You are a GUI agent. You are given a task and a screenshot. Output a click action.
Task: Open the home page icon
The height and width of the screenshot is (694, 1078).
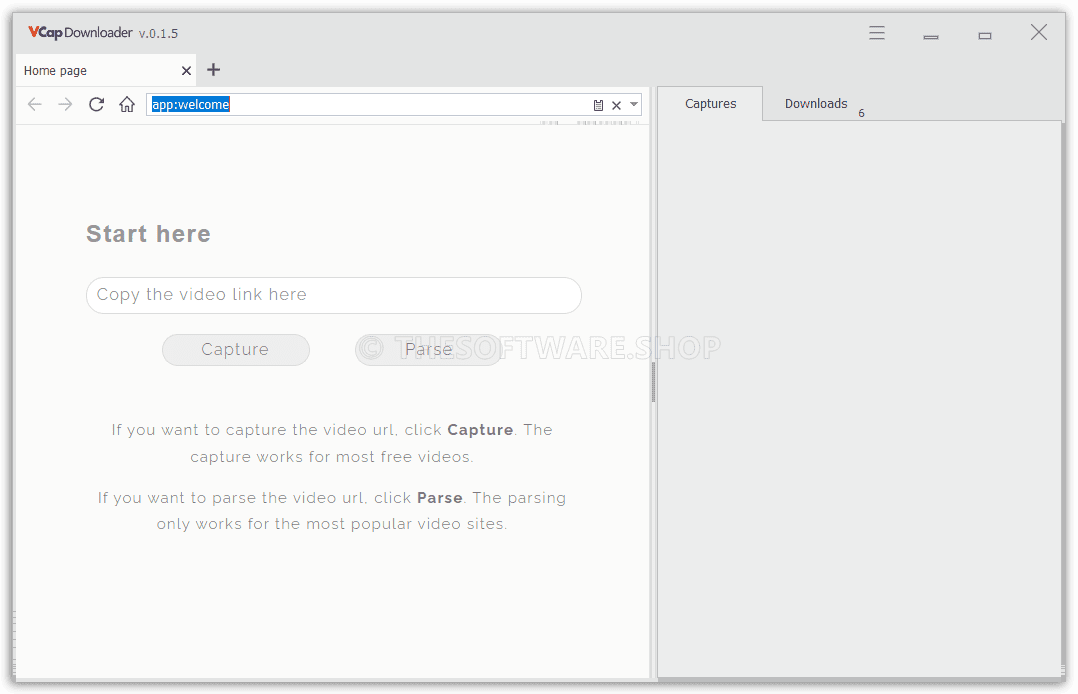pyautogui.click(x=126, y=105)
